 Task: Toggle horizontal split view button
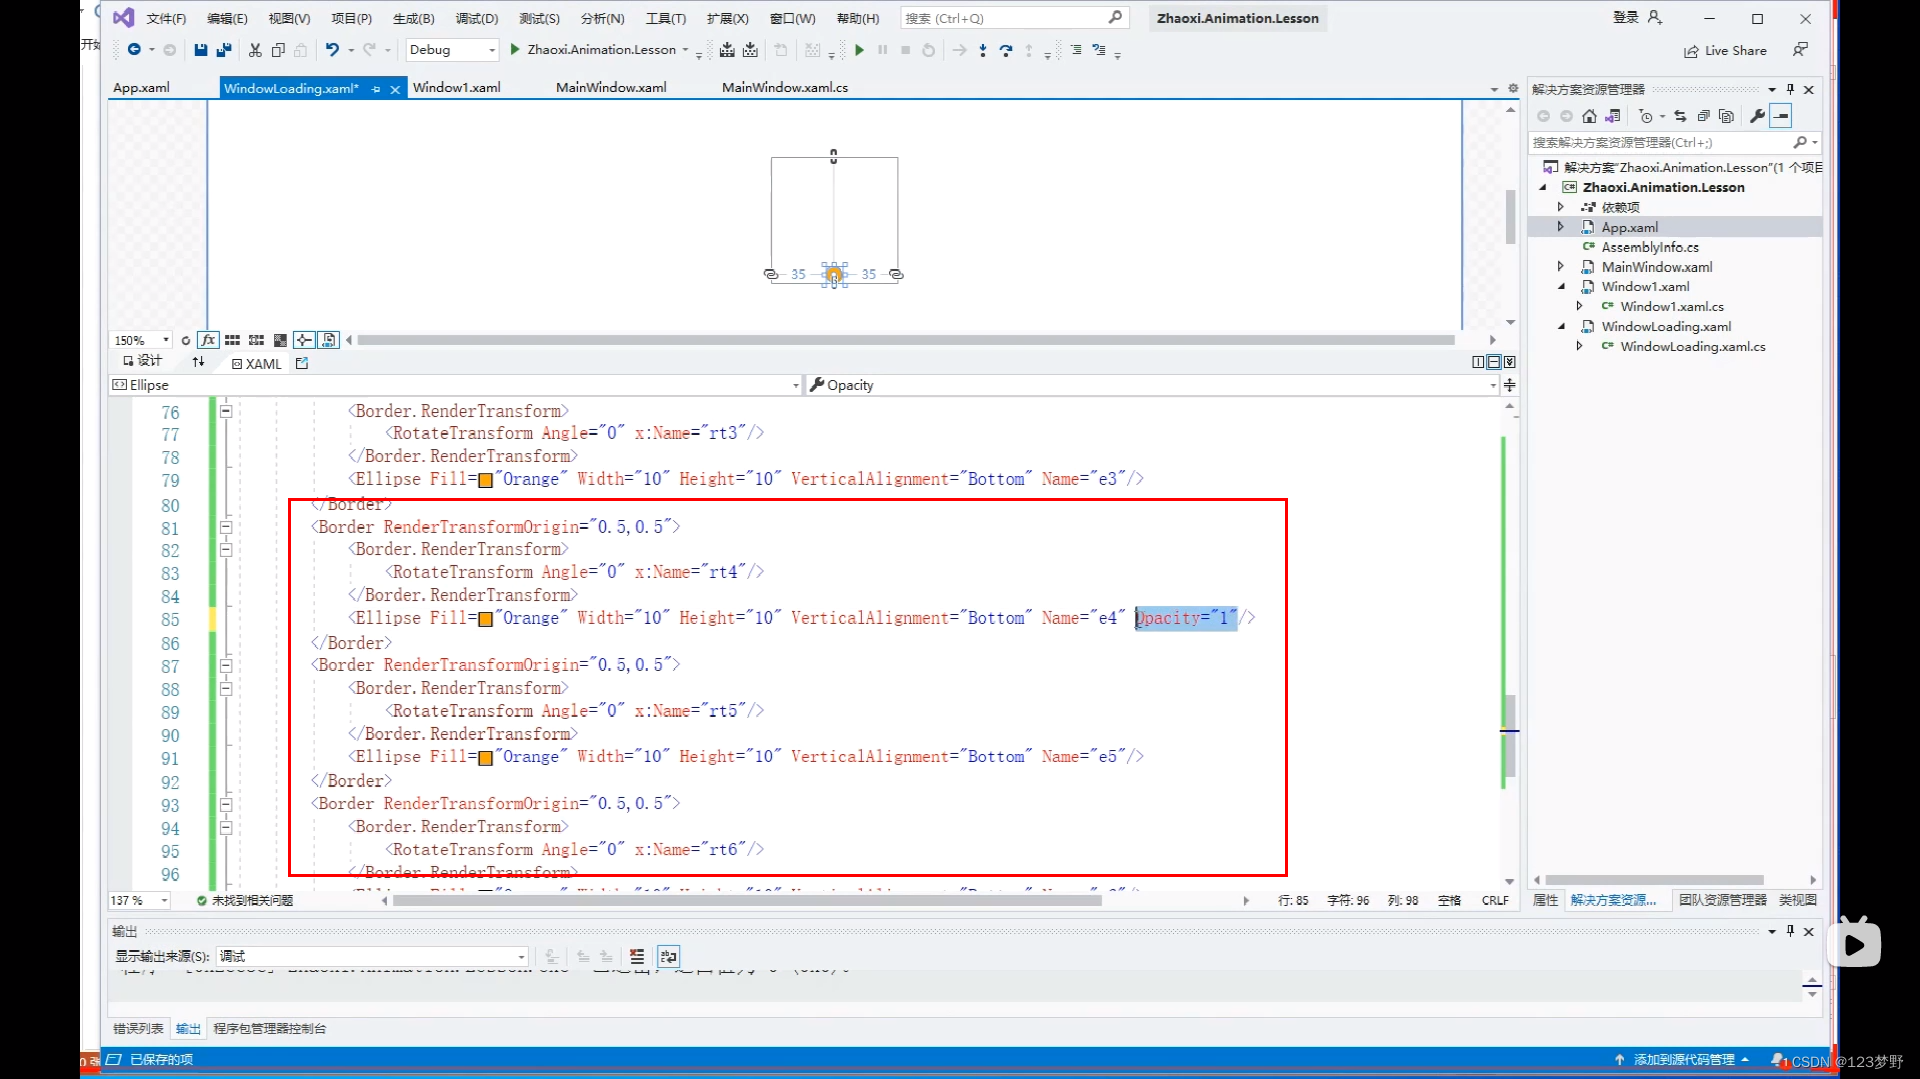click(x=1493, y=362)
